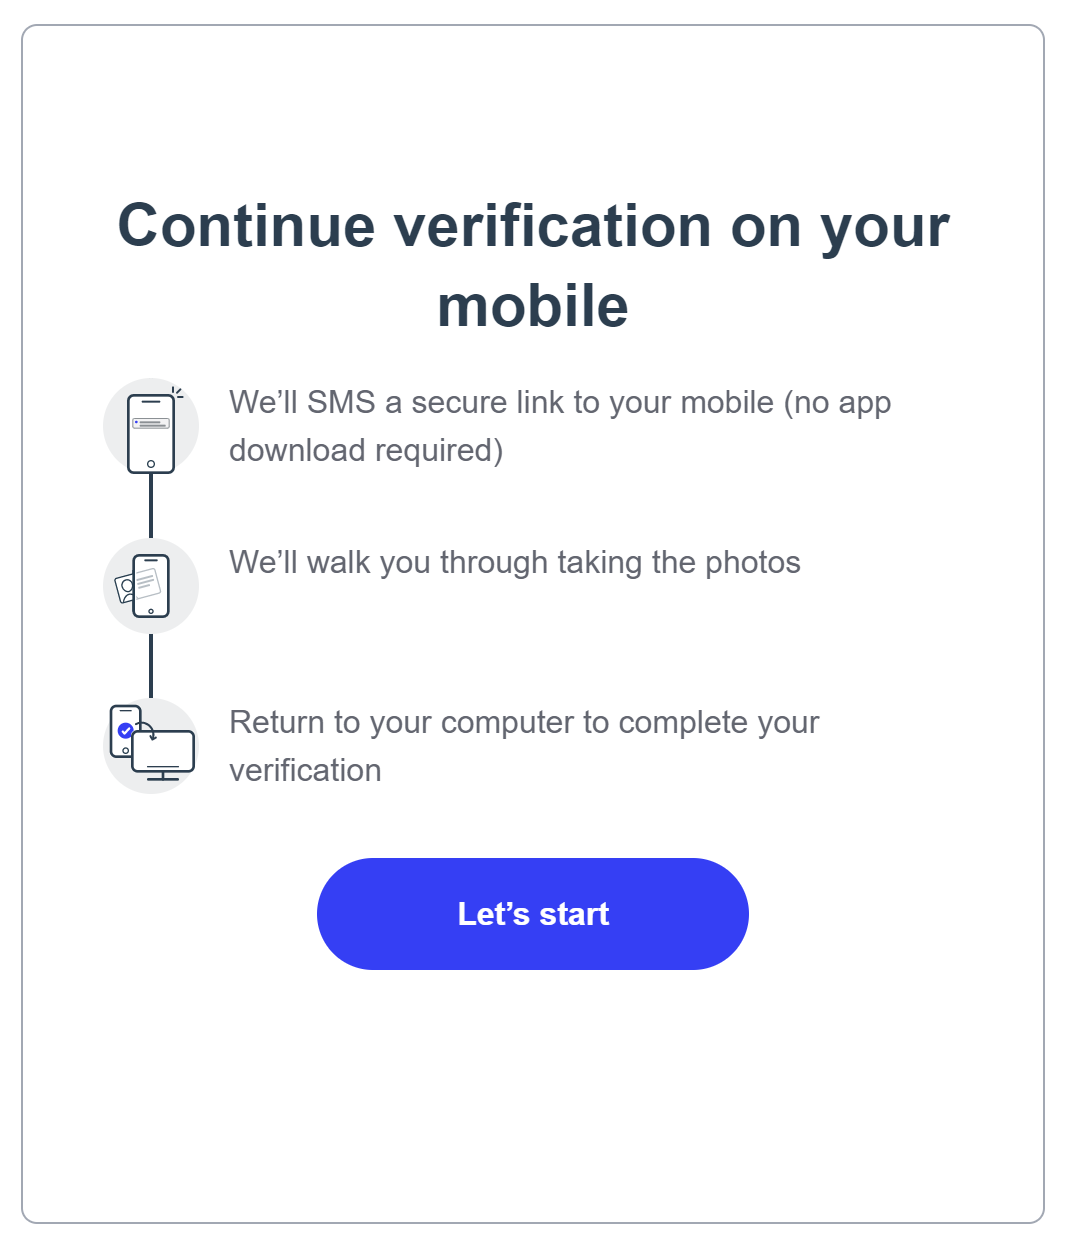Click the connector line between first two steps
The height and width of the screenshot is (1249, 1065).
pos(151,506)
